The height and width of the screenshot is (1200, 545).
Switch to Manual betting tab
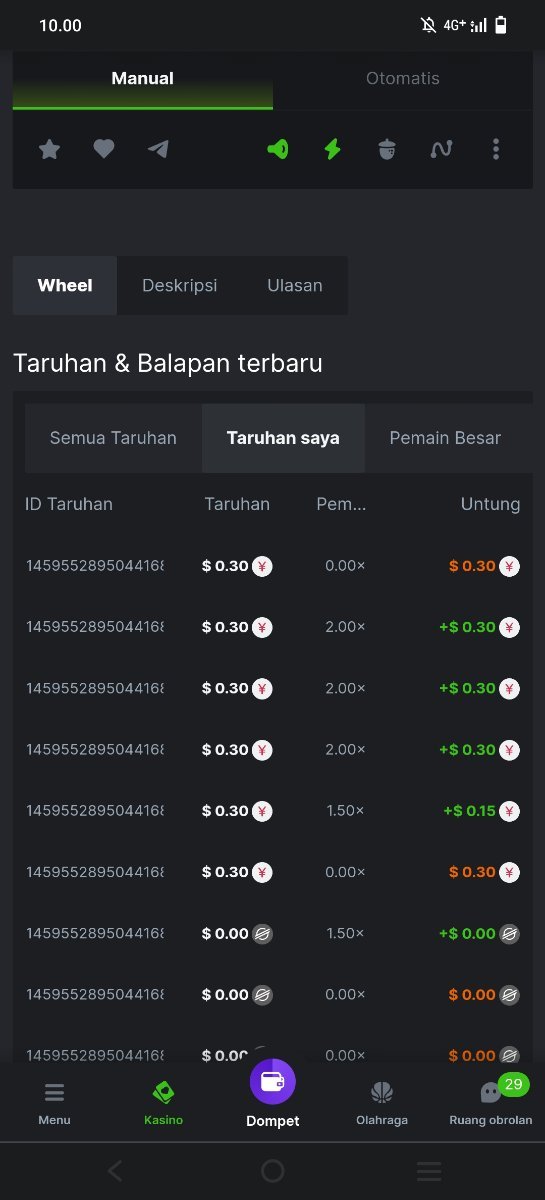tap(143, 79)
